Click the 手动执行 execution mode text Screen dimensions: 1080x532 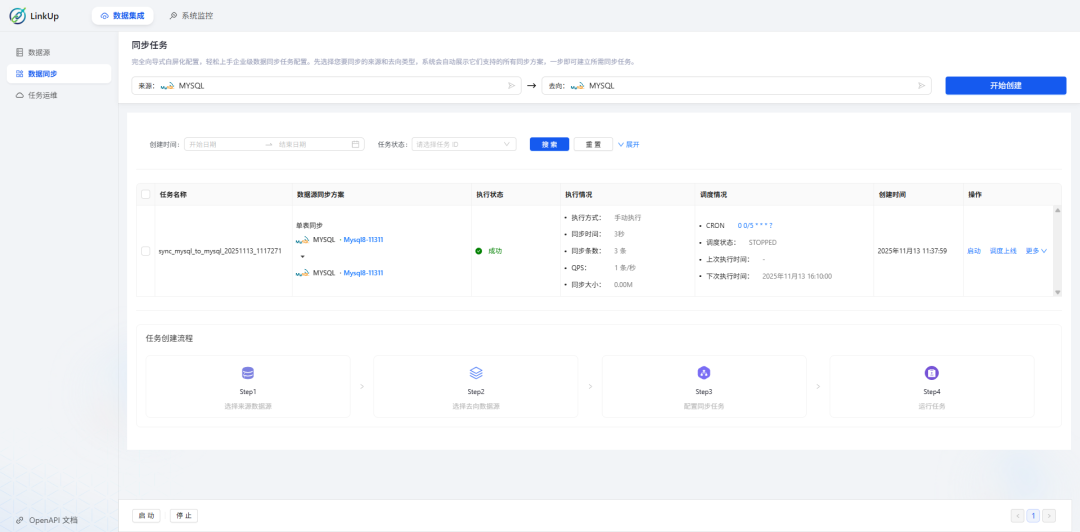[x=627, y=218]
